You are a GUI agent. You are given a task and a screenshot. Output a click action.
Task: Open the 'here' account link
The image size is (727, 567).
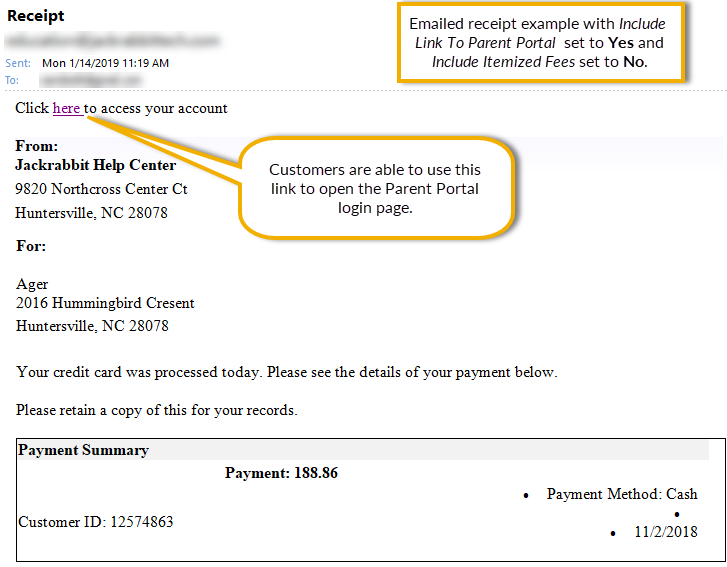point(67,108)
